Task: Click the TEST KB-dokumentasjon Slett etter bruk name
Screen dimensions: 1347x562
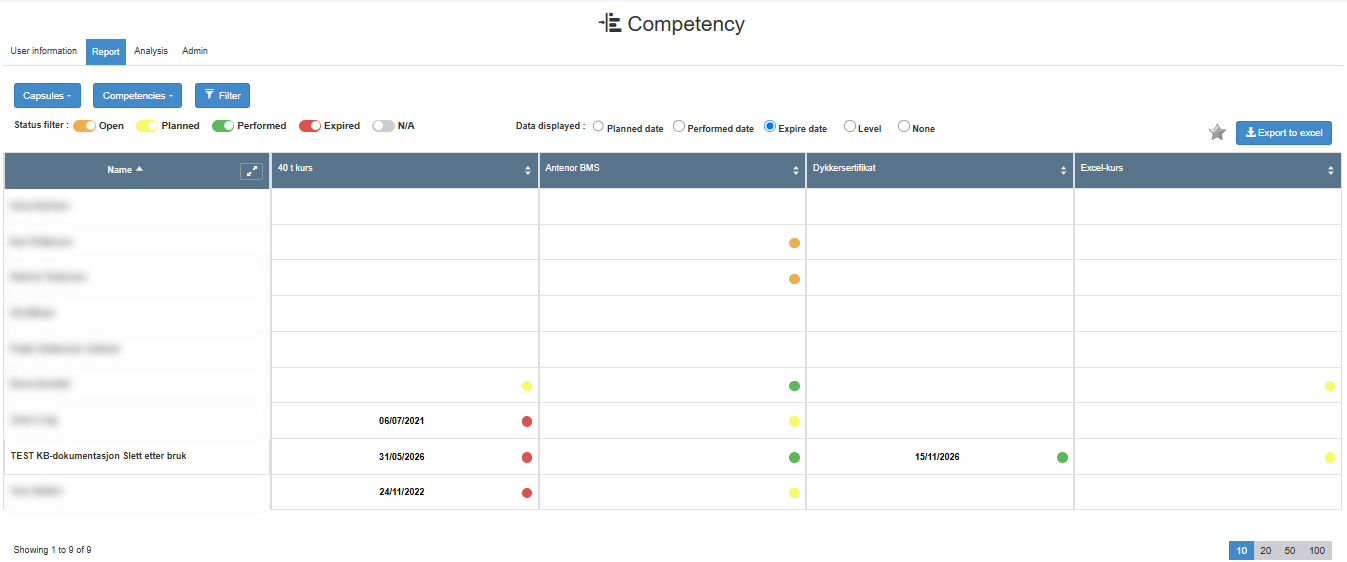Action: [98, 455]
